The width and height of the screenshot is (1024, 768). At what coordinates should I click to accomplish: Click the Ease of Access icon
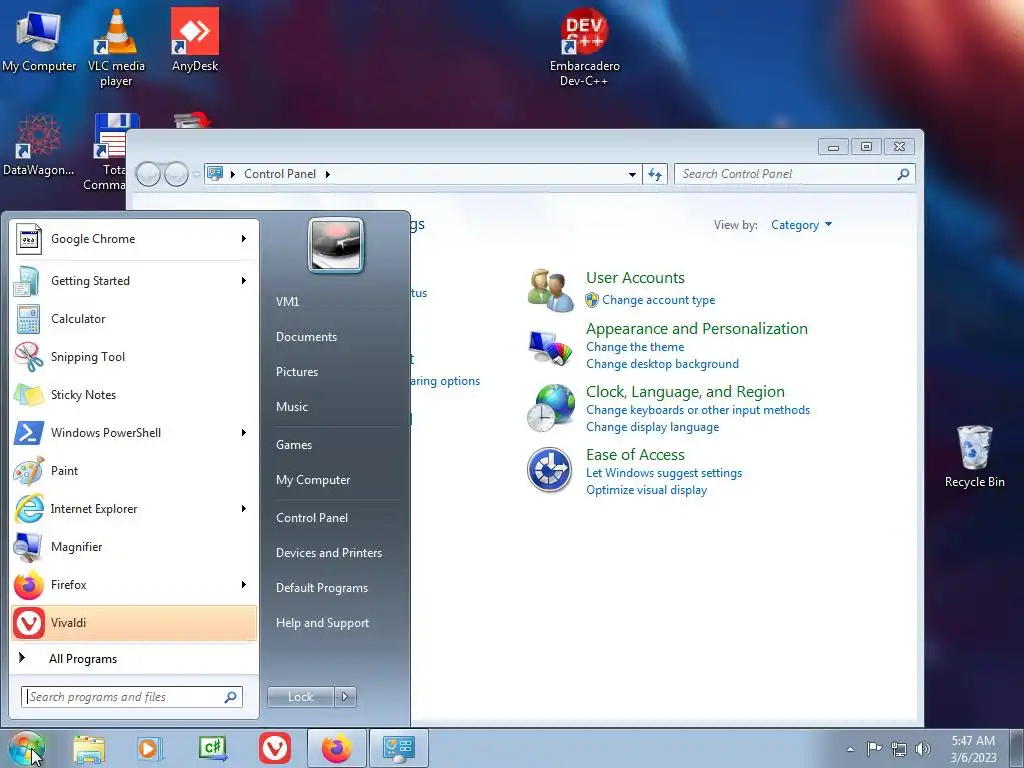pyautogui.click(x=550, y=470)
